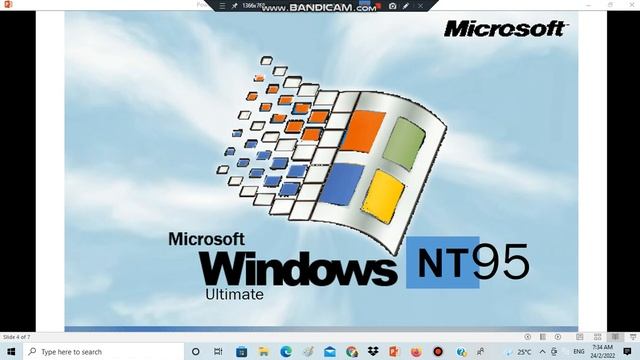Open Dropbox from the taskbar
This screenshot has width=640, height=360.
tap(373, 351)
